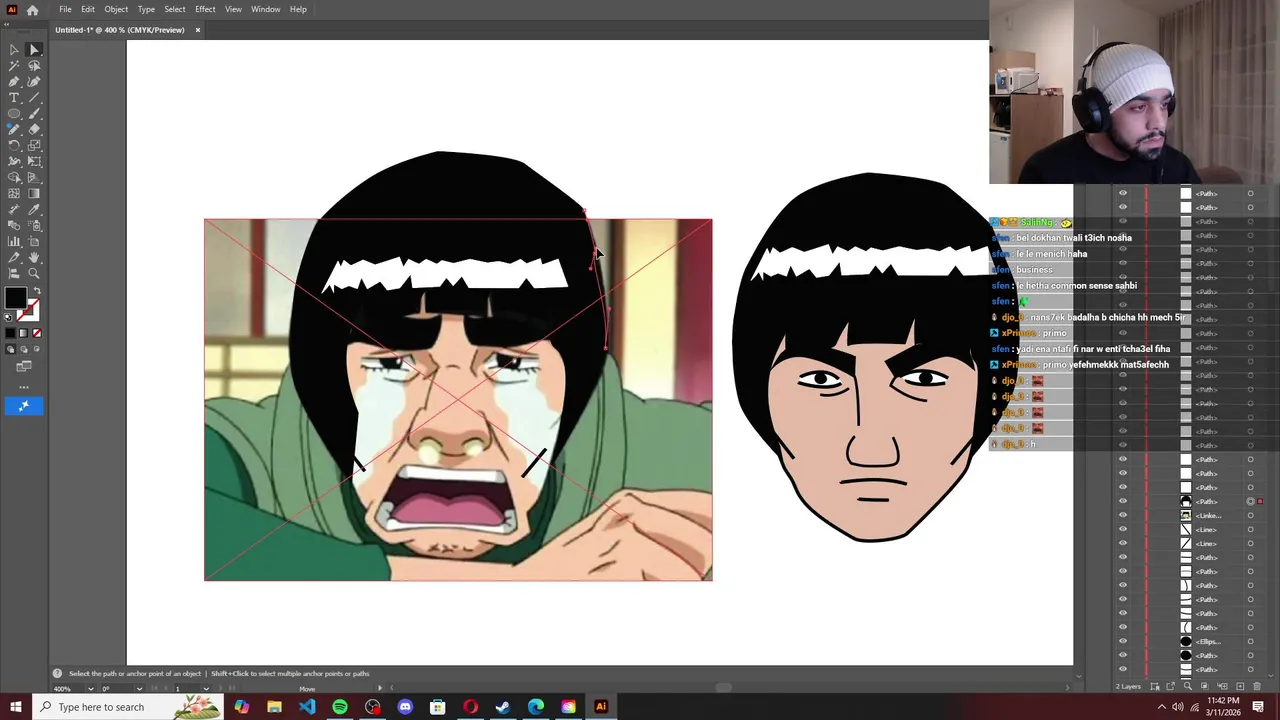Open the View menu
This screenshot has height=720, width=1280.
coord(233,9)
